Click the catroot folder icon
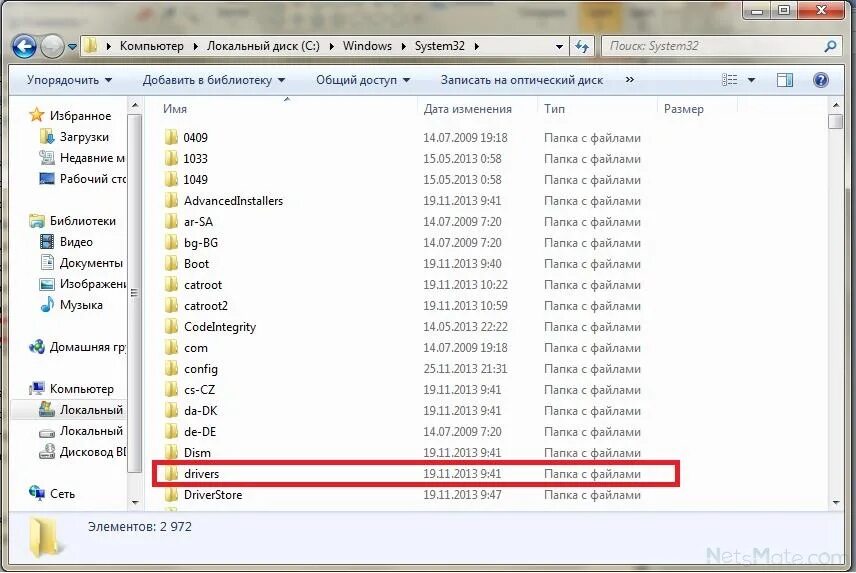The image size is (856, 573). [x=171, y=284]
